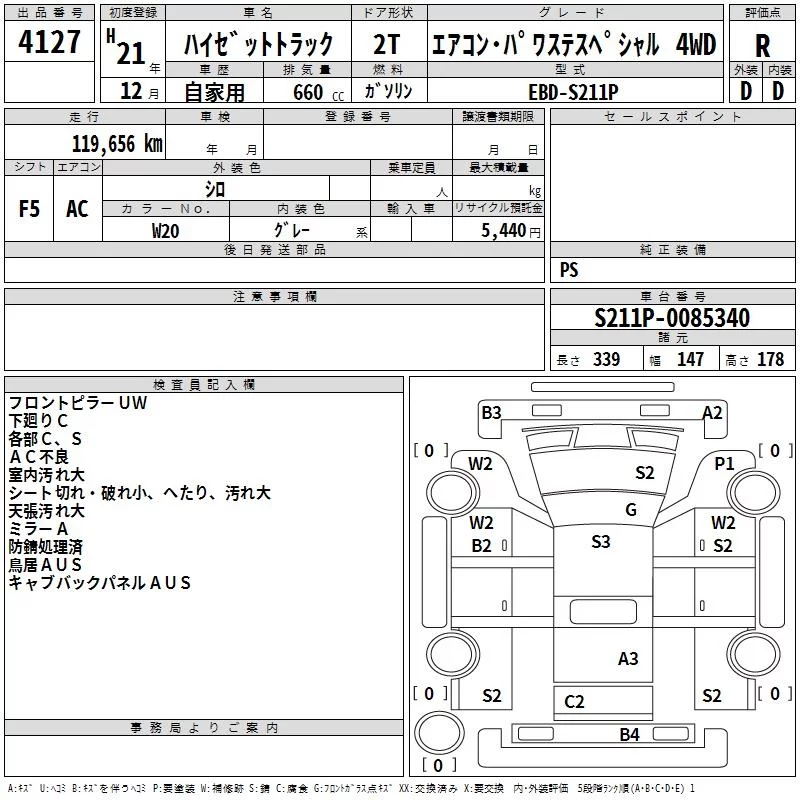The width and height of the screenshot is (800, 800).
Task: Click the overall evaluation score R
Action: (762, 46)
